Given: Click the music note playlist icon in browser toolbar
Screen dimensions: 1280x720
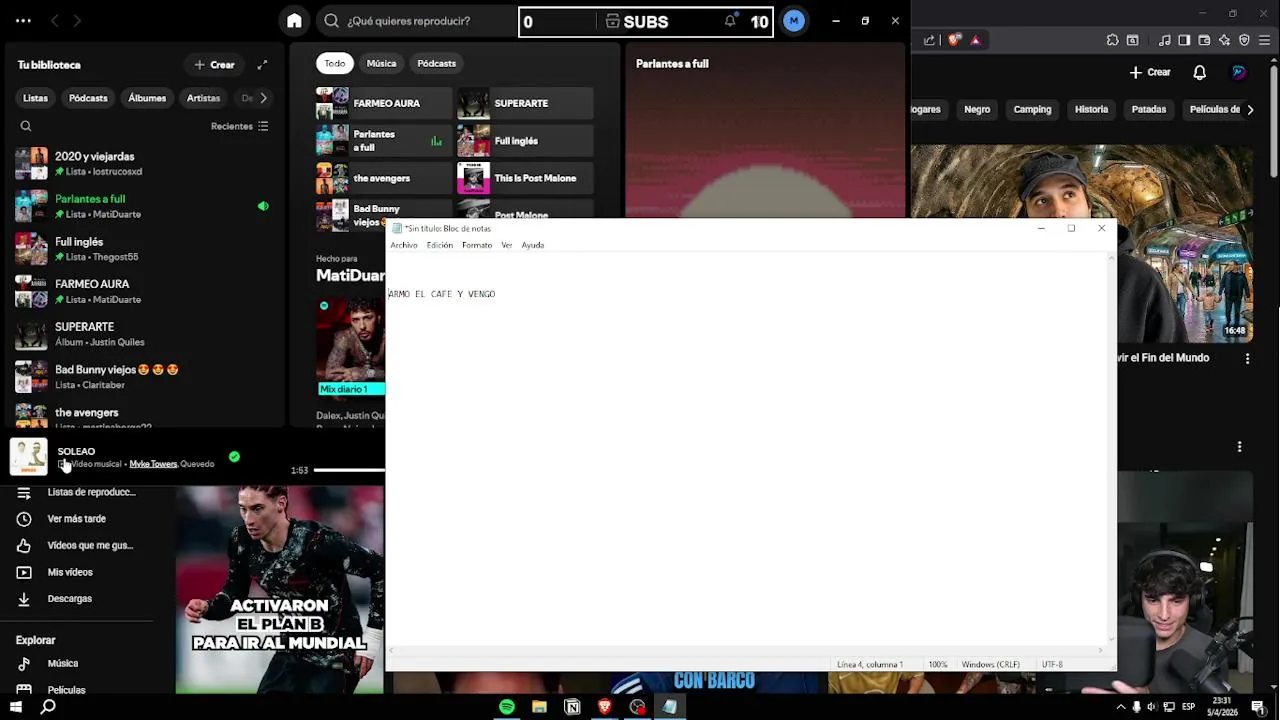Looking at the screenshot, I should pos(1164,40).
